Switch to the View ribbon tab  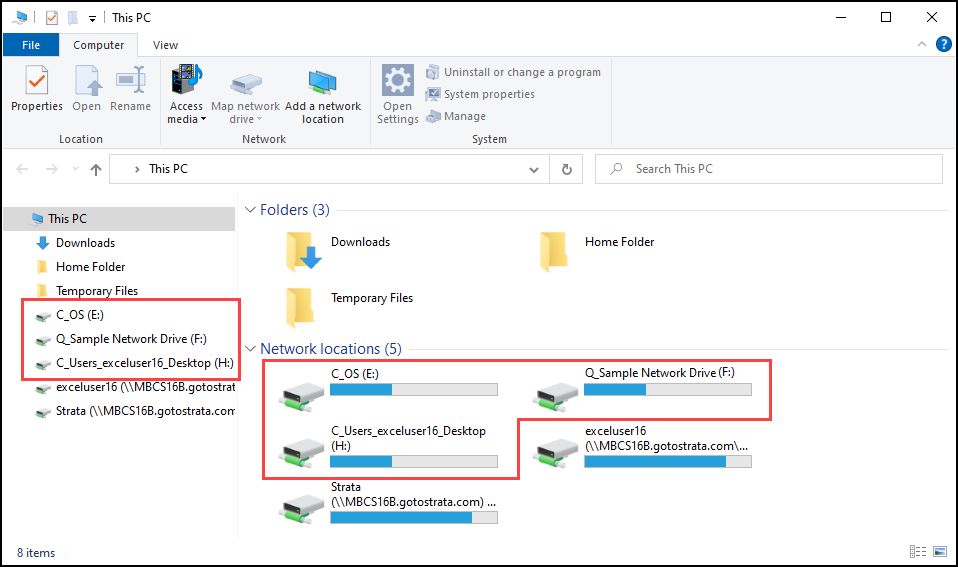click(165, 45)
